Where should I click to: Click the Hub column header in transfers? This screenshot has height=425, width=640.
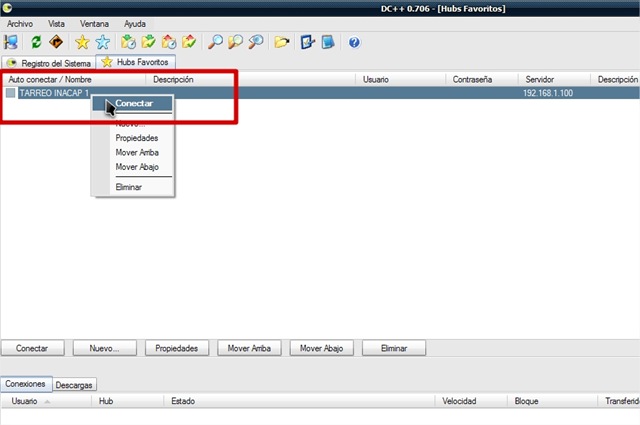(x=127, y=401)
